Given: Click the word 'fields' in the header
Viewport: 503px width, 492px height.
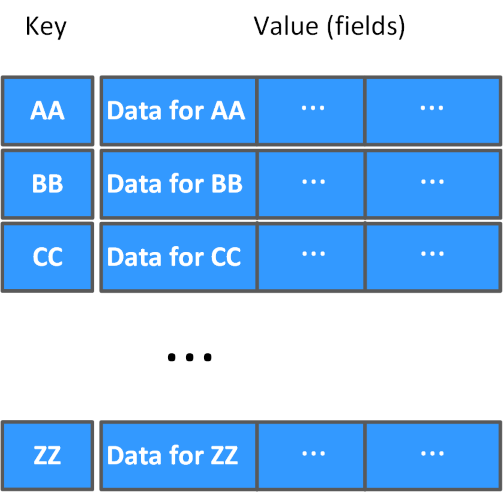Looking at the screenshot, I should [x=366, y=26].
